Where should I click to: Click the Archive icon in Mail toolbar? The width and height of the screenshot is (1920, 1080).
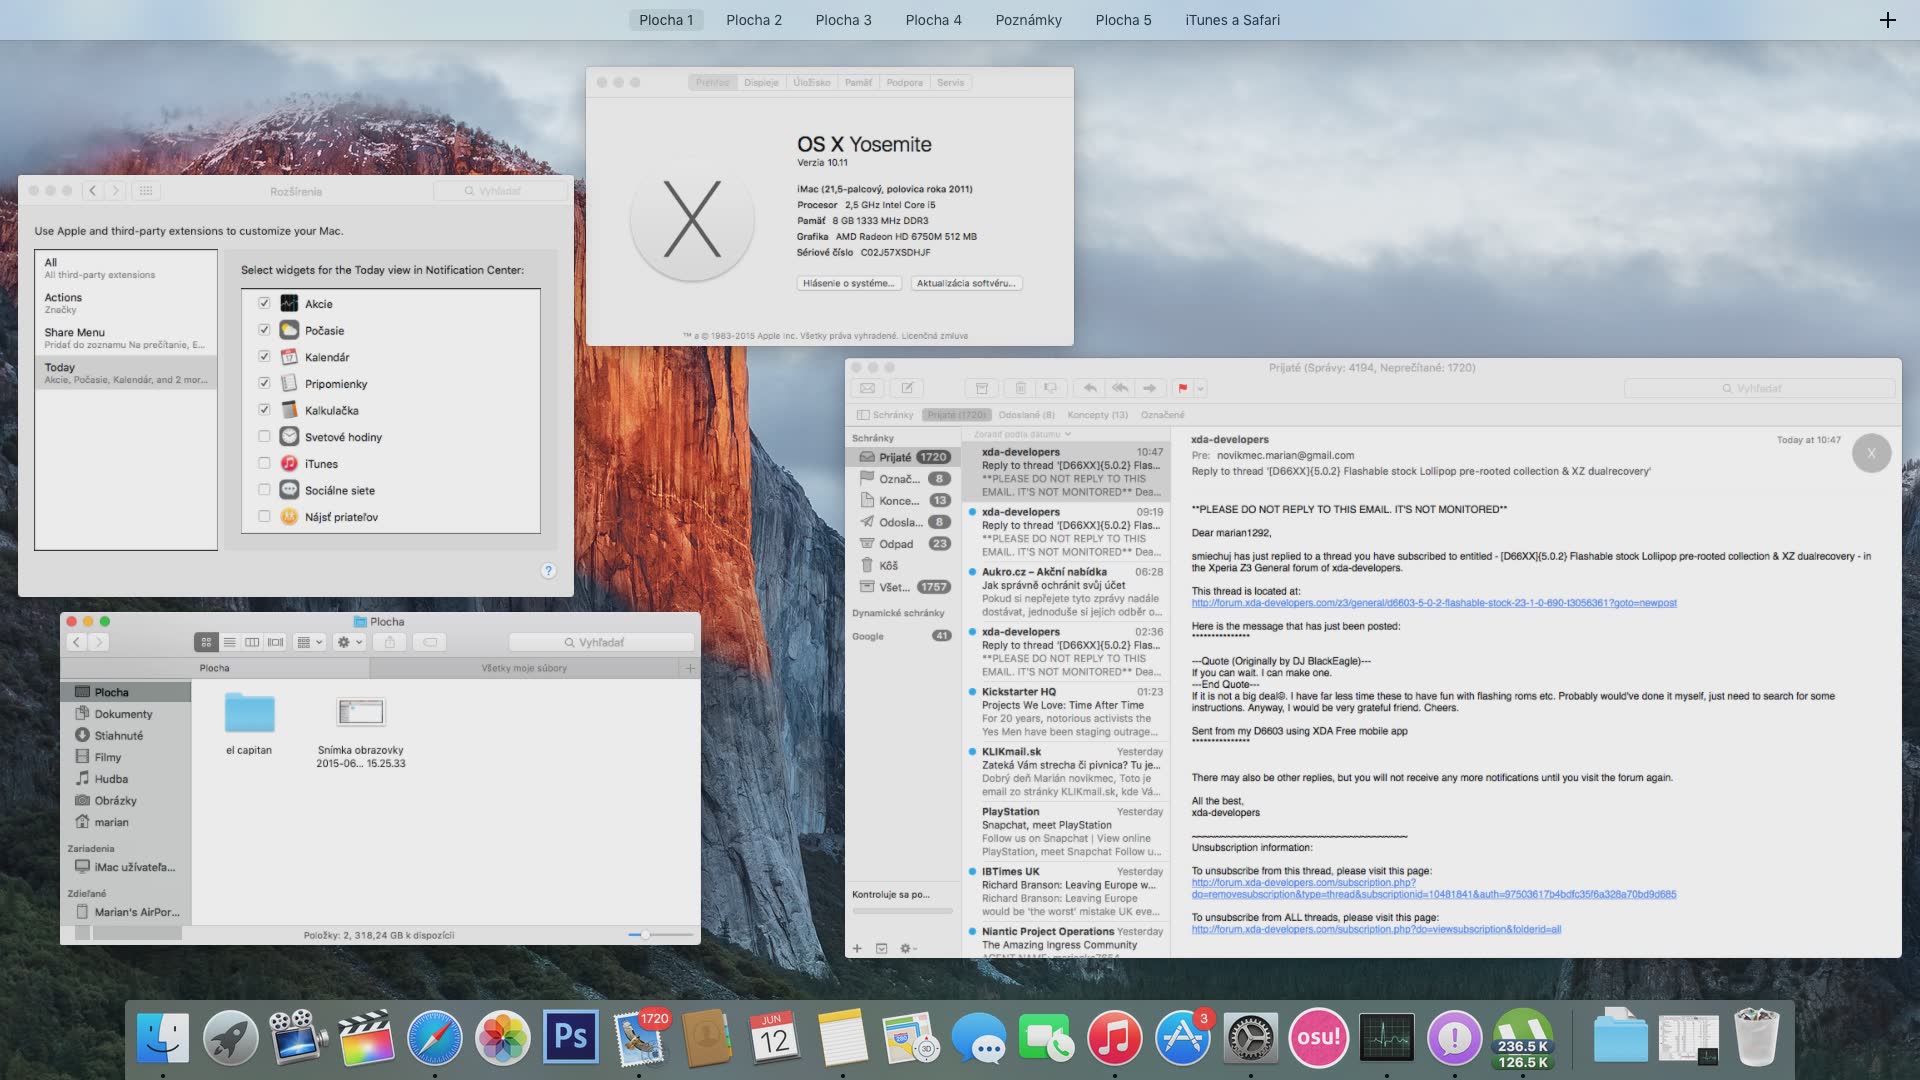[982, 388]
